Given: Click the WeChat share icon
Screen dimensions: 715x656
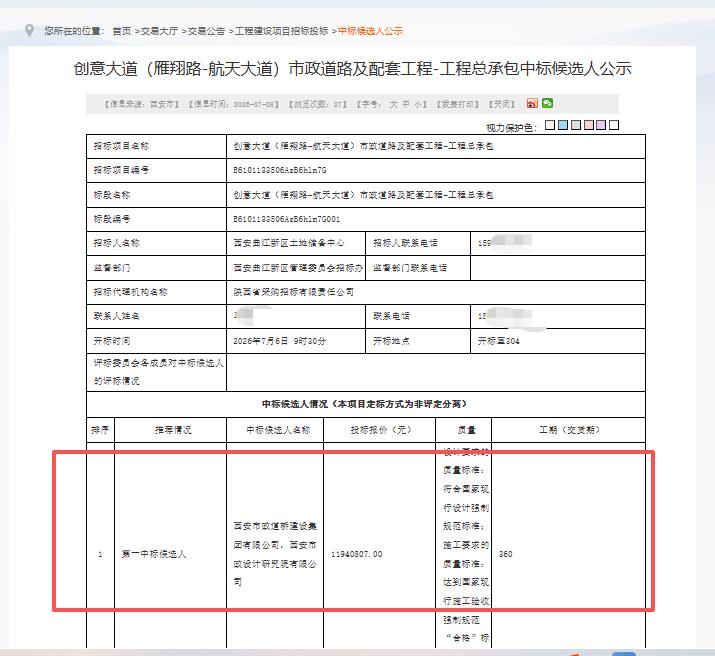Looking at the screenshot, I should (547, 103).
